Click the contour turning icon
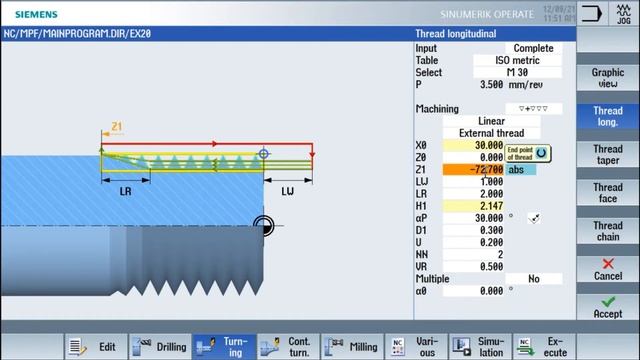Image resolution: width=640 pixels, height=360 pixels. (270, 347)
